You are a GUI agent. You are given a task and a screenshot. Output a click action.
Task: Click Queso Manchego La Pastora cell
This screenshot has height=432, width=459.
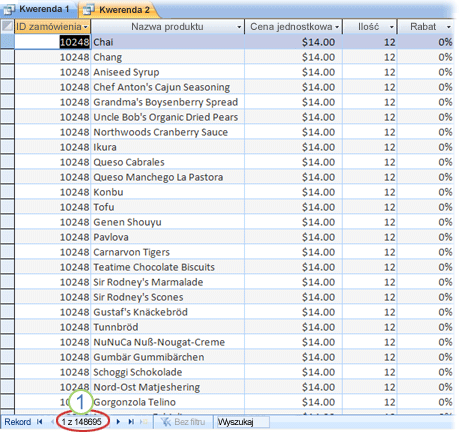[168, 177]
